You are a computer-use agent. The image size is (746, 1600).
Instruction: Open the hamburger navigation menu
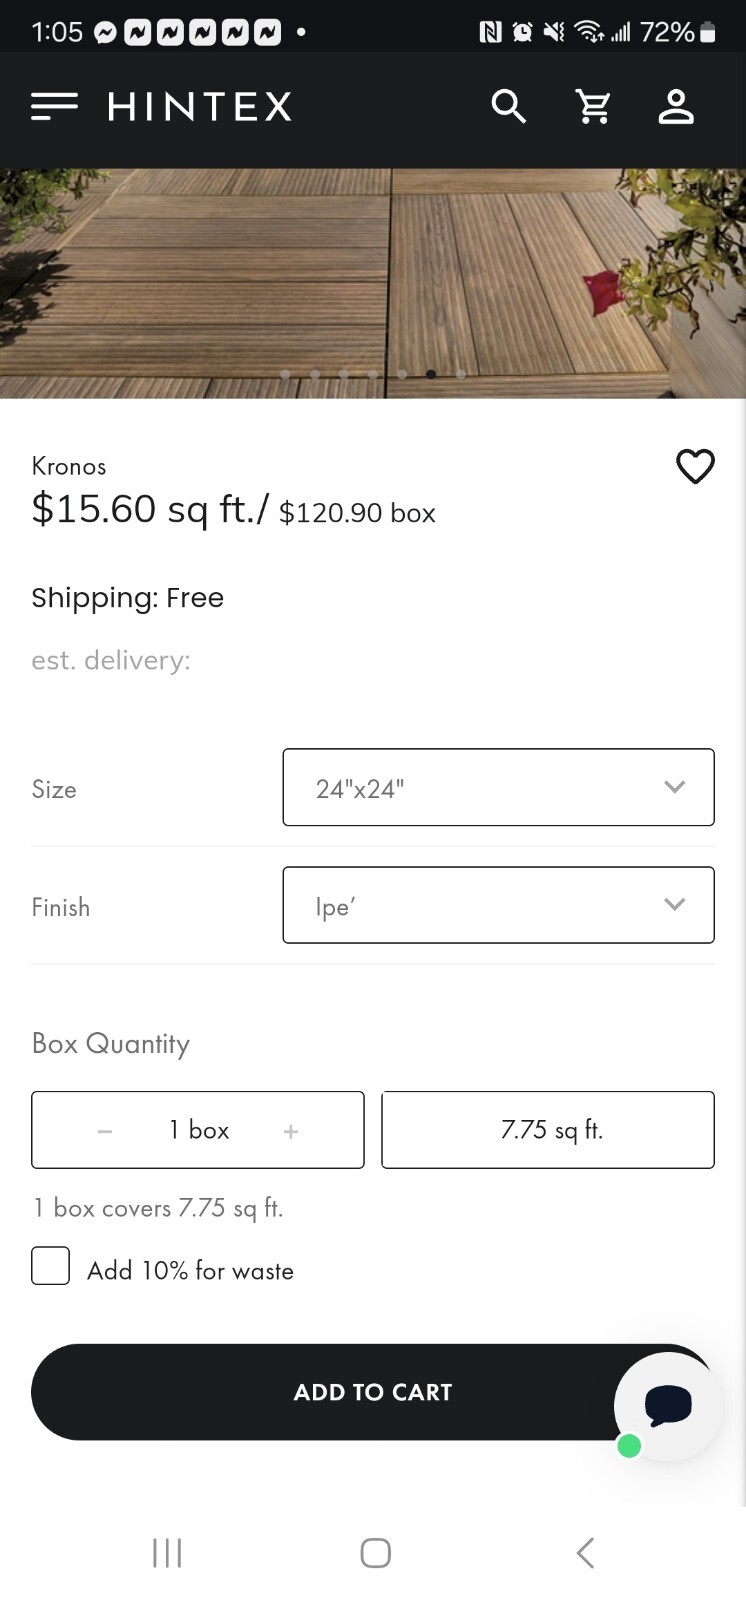[x=54, y=106]
